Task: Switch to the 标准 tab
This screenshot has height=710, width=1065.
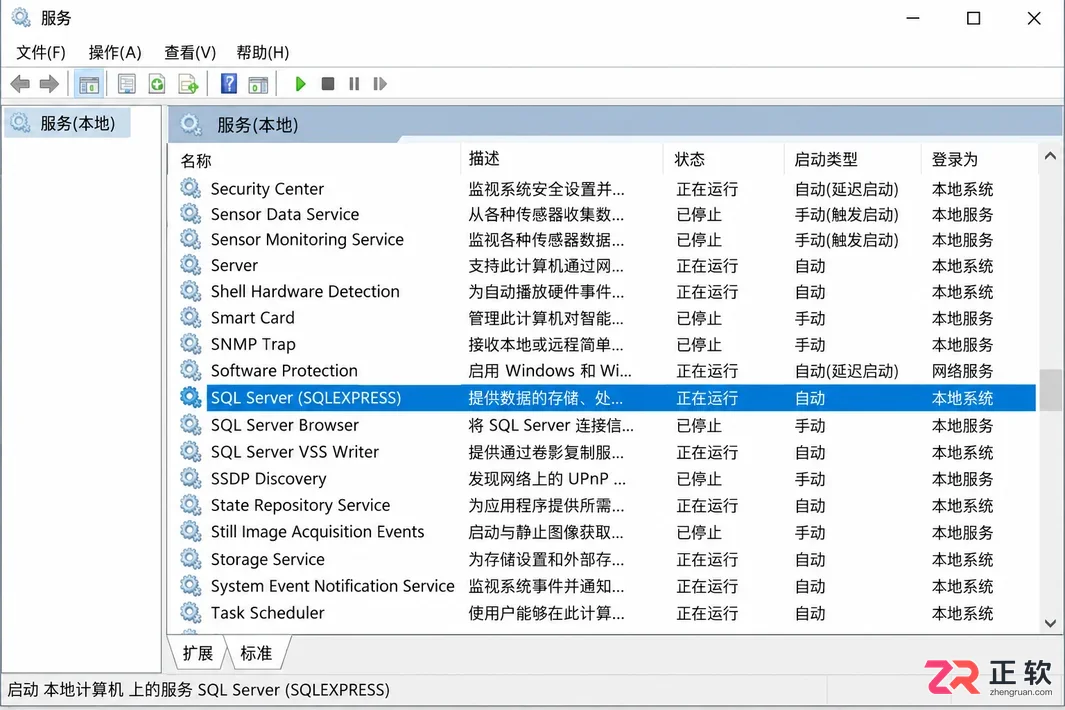Action: click(x=256, y=653)
